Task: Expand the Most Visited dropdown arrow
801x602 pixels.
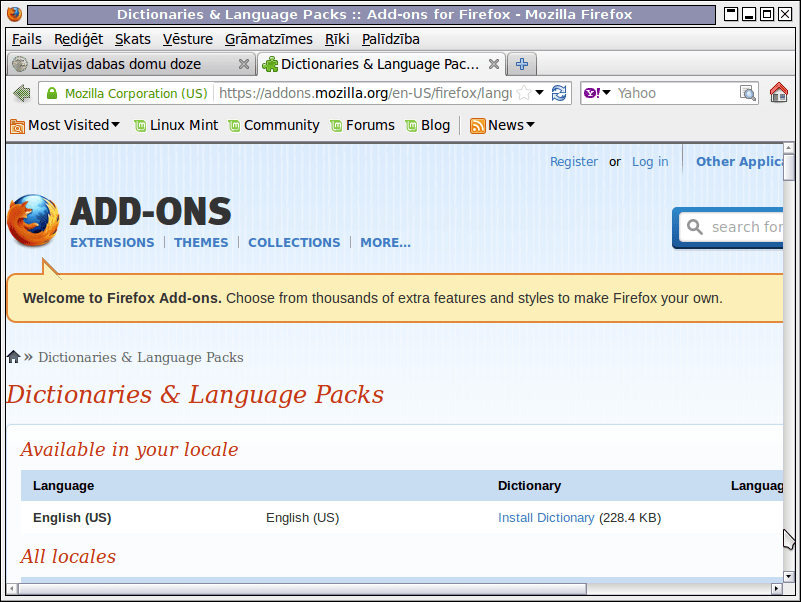Action: tap(115, 125)
